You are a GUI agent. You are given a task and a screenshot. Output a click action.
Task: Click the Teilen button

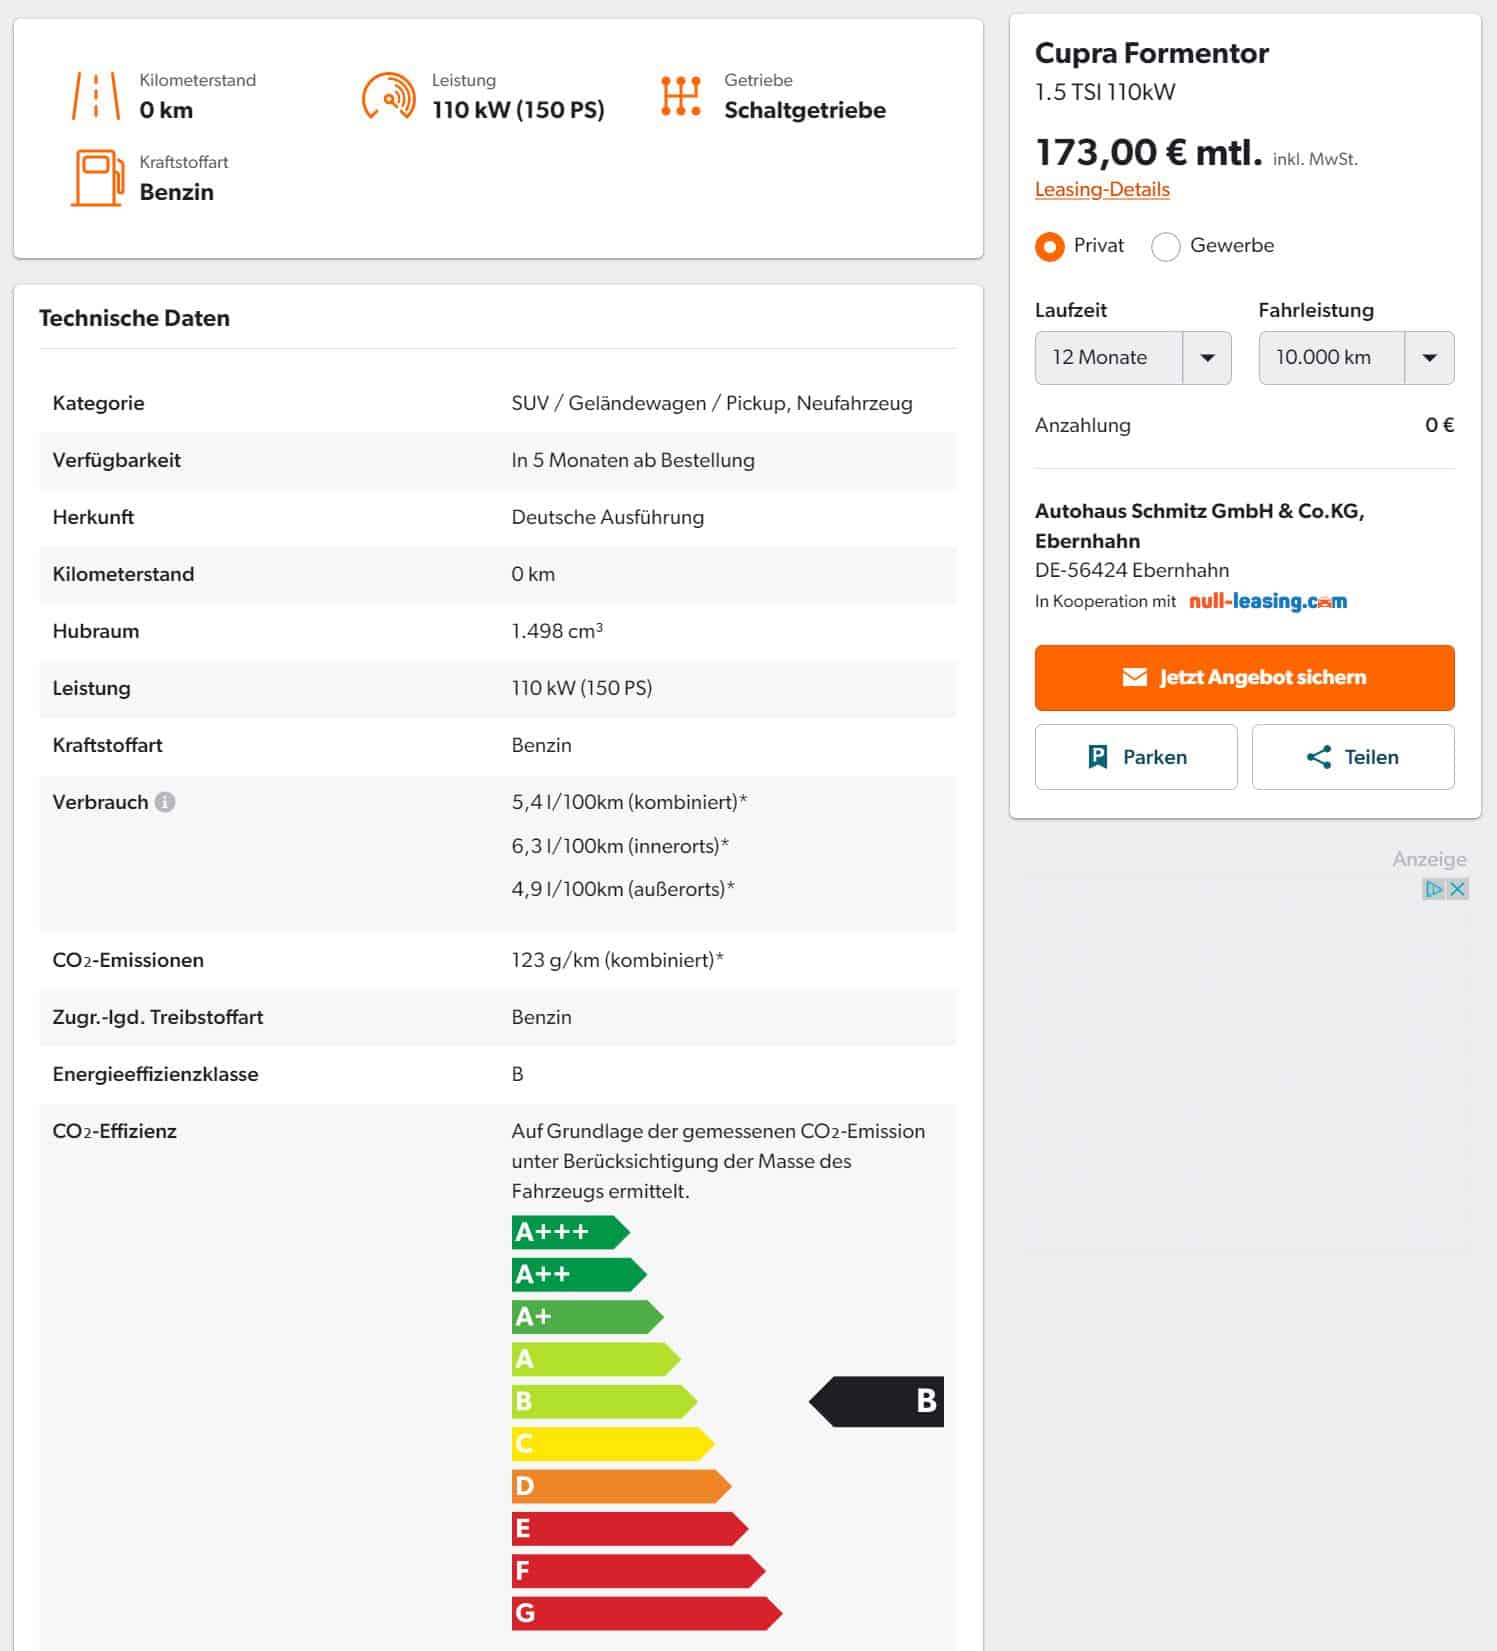pyautogui.click(x=1353, y=757)
